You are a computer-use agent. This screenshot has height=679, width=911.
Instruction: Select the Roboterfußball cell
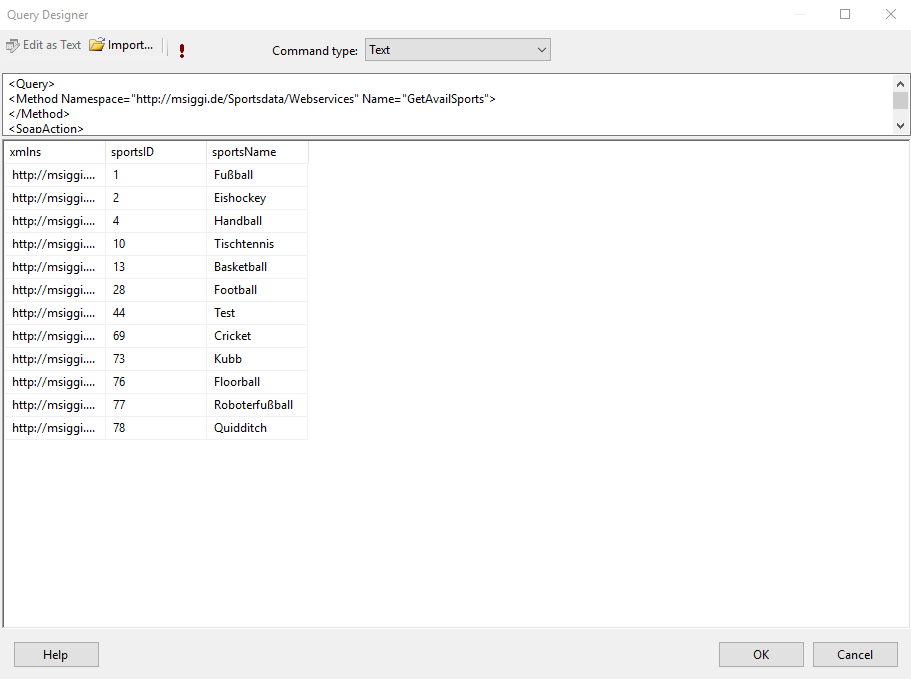256,405
